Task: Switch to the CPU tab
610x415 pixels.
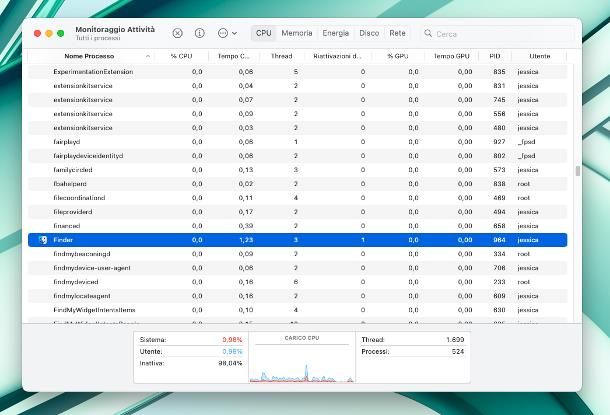Action: click(x=263, y=33)
